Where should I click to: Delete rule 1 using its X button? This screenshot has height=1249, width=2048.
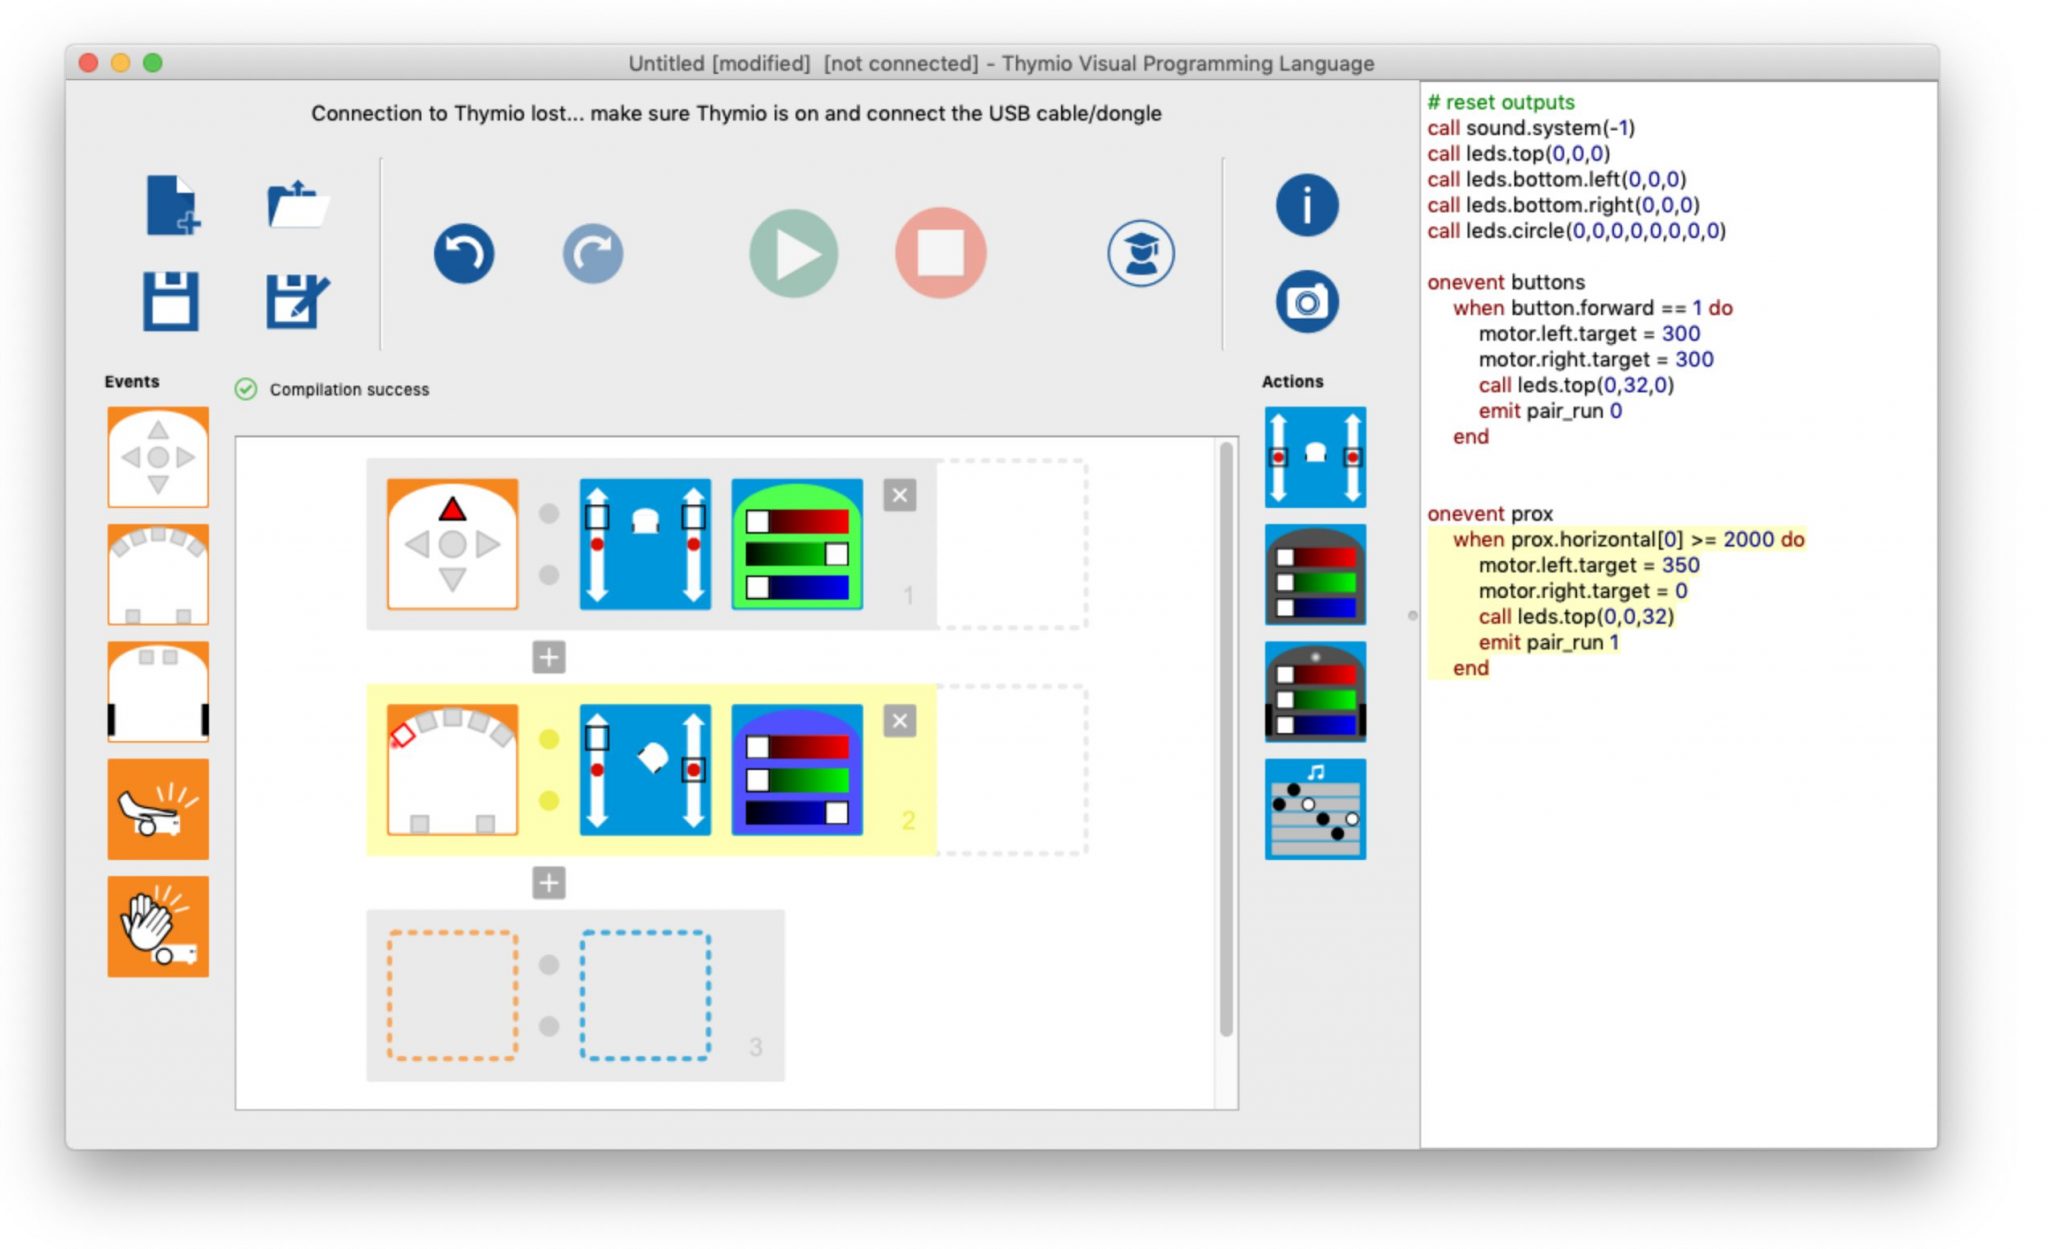[x=898, y=494]
